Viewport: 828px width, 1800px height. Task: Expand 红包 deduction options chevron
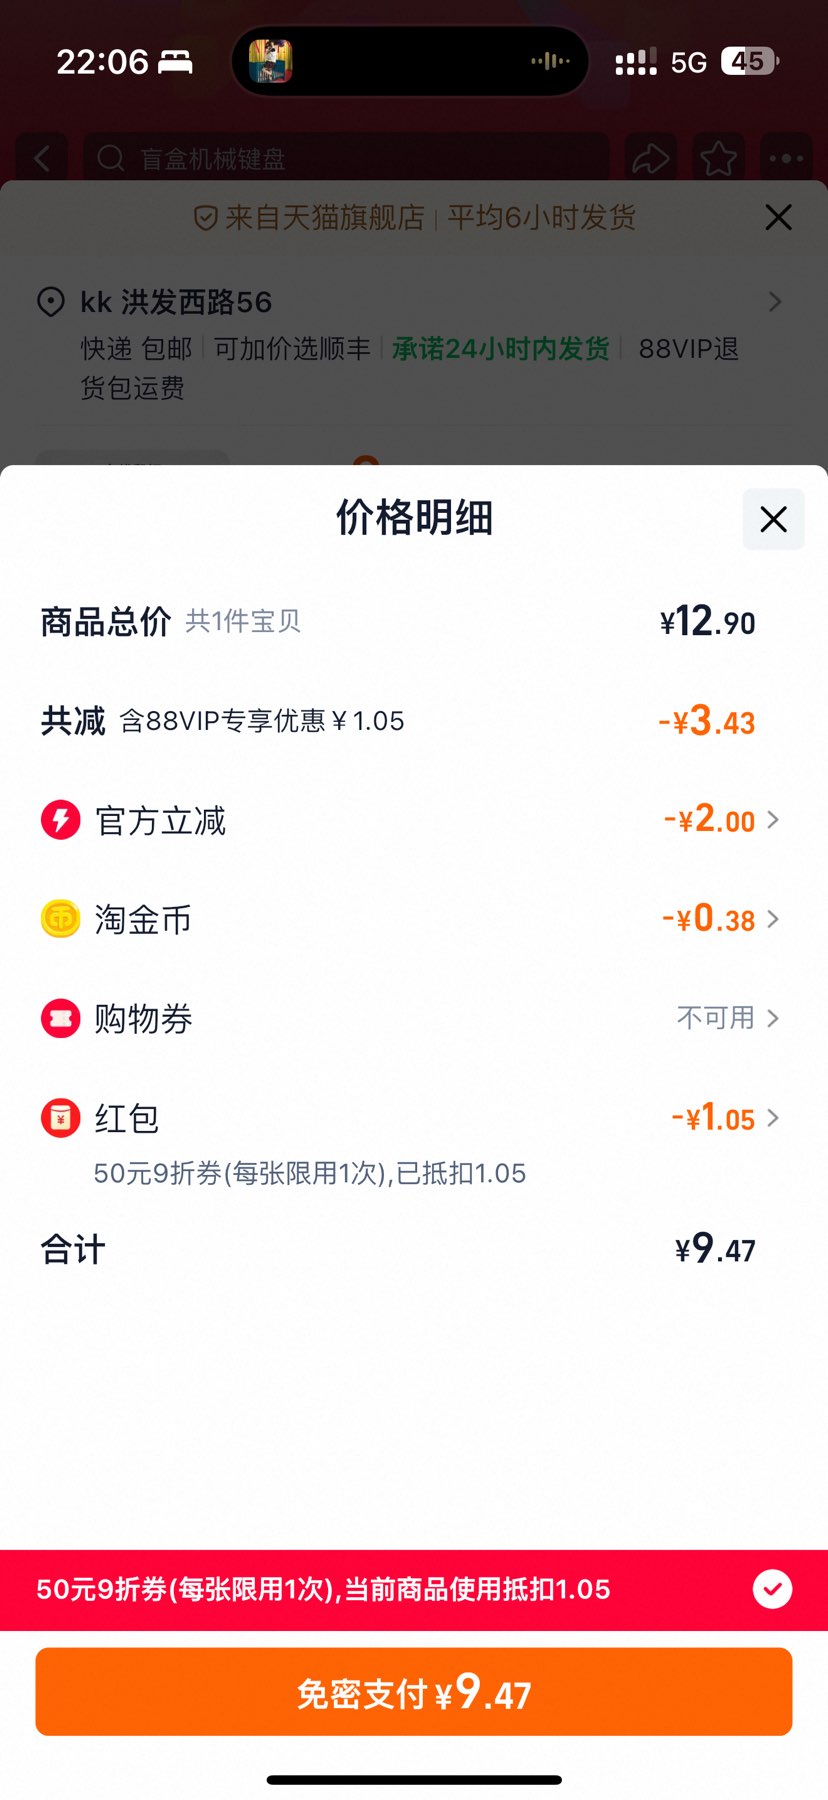point(773,1118)
